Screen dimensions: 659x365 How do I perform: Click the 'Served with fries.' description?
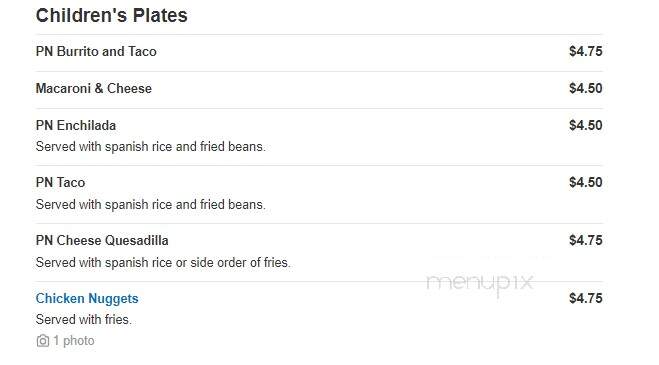[84, 320]
